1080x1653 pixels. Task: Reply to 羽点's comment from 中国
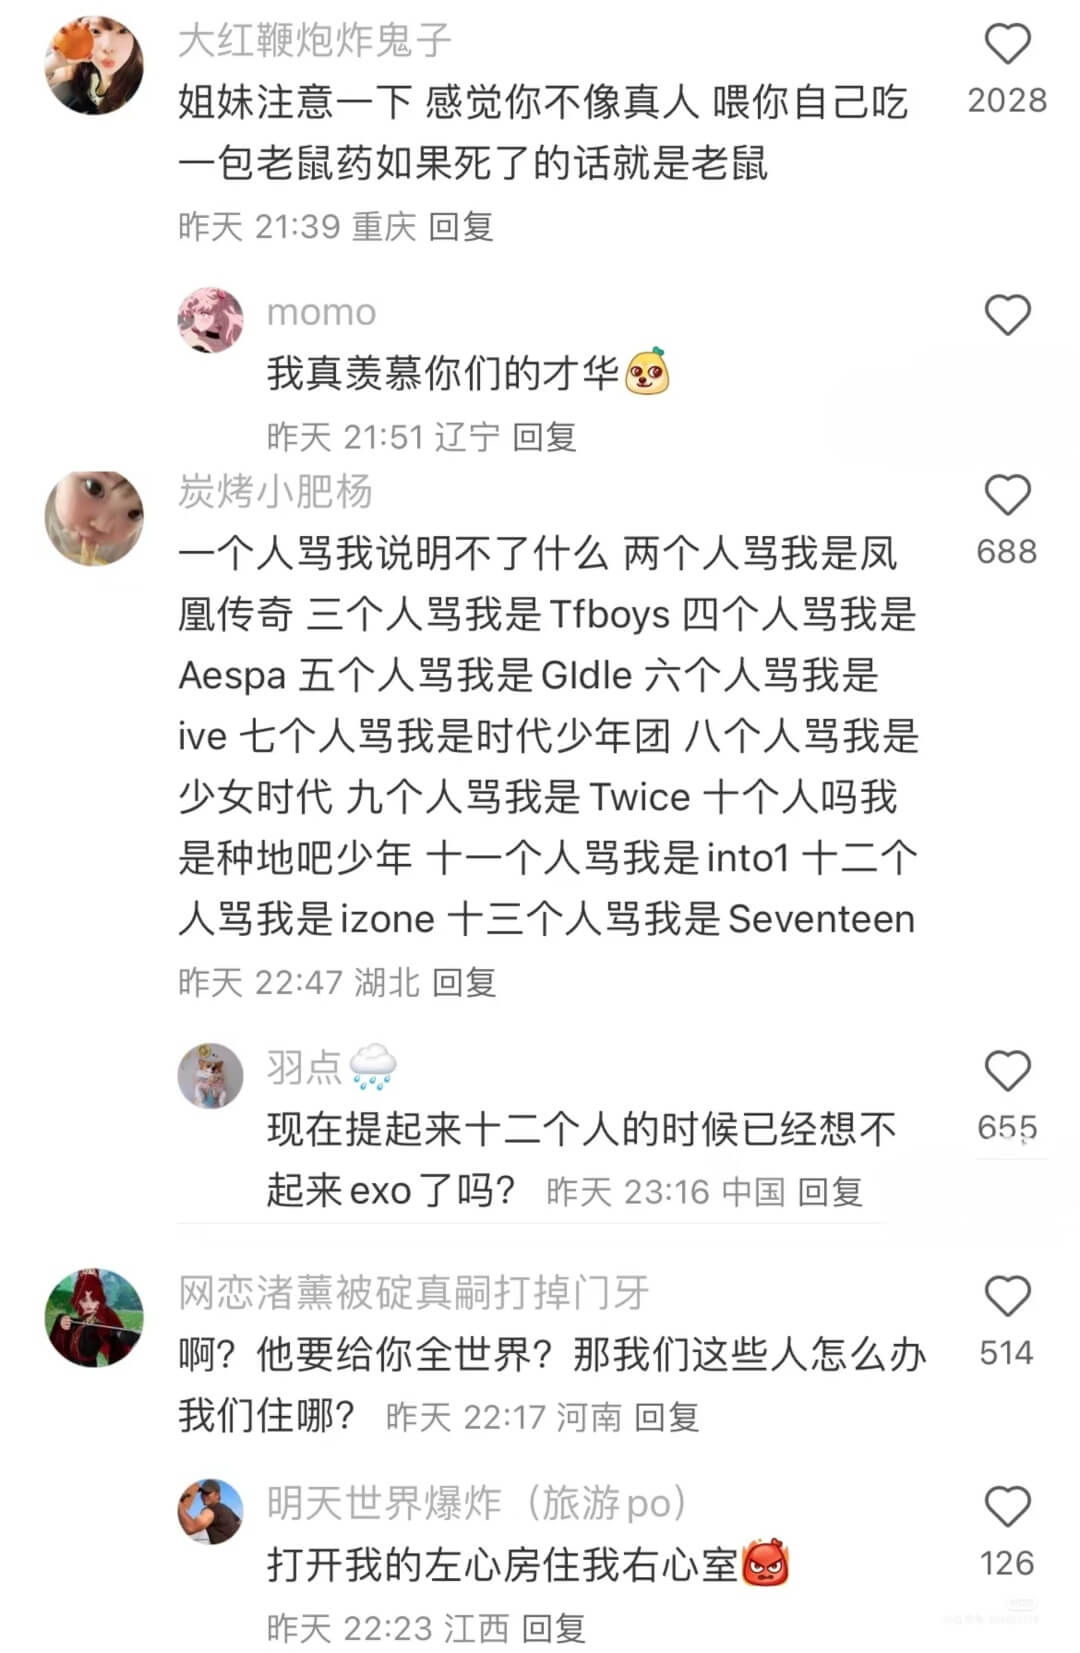831,1191
